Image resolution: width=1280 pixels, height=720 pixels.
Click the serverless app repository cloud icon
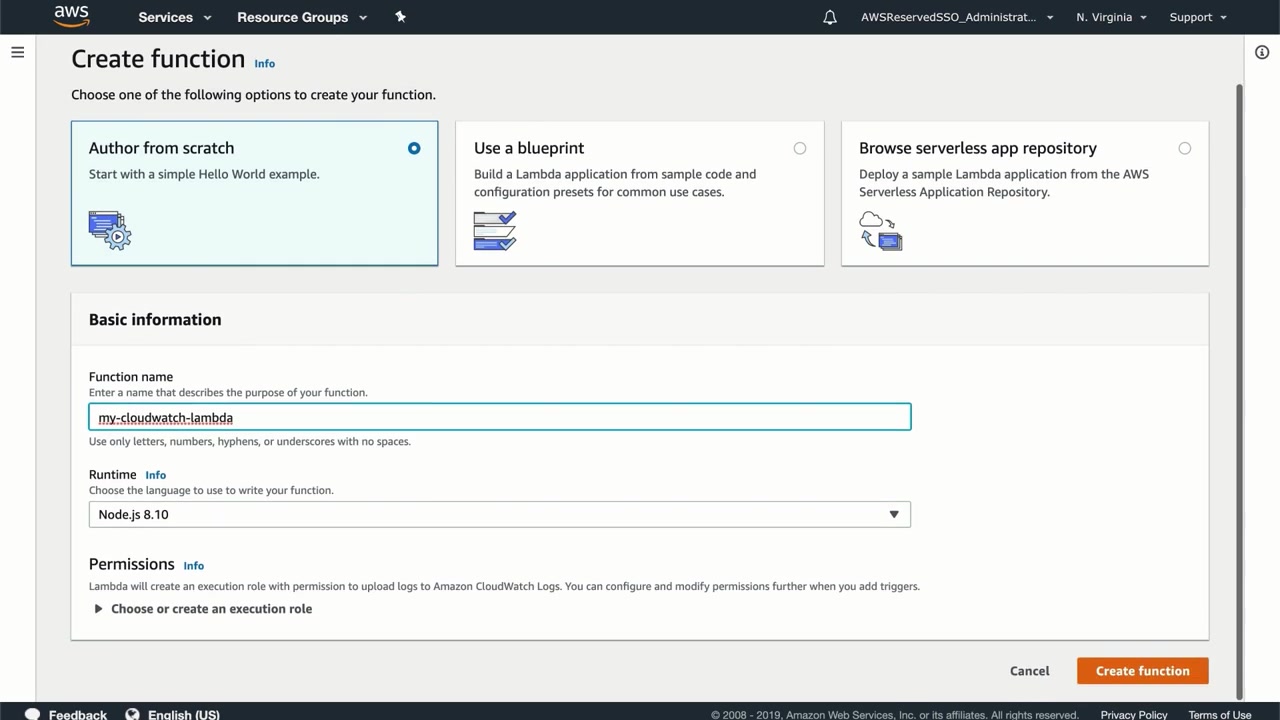tap(881, 230)
